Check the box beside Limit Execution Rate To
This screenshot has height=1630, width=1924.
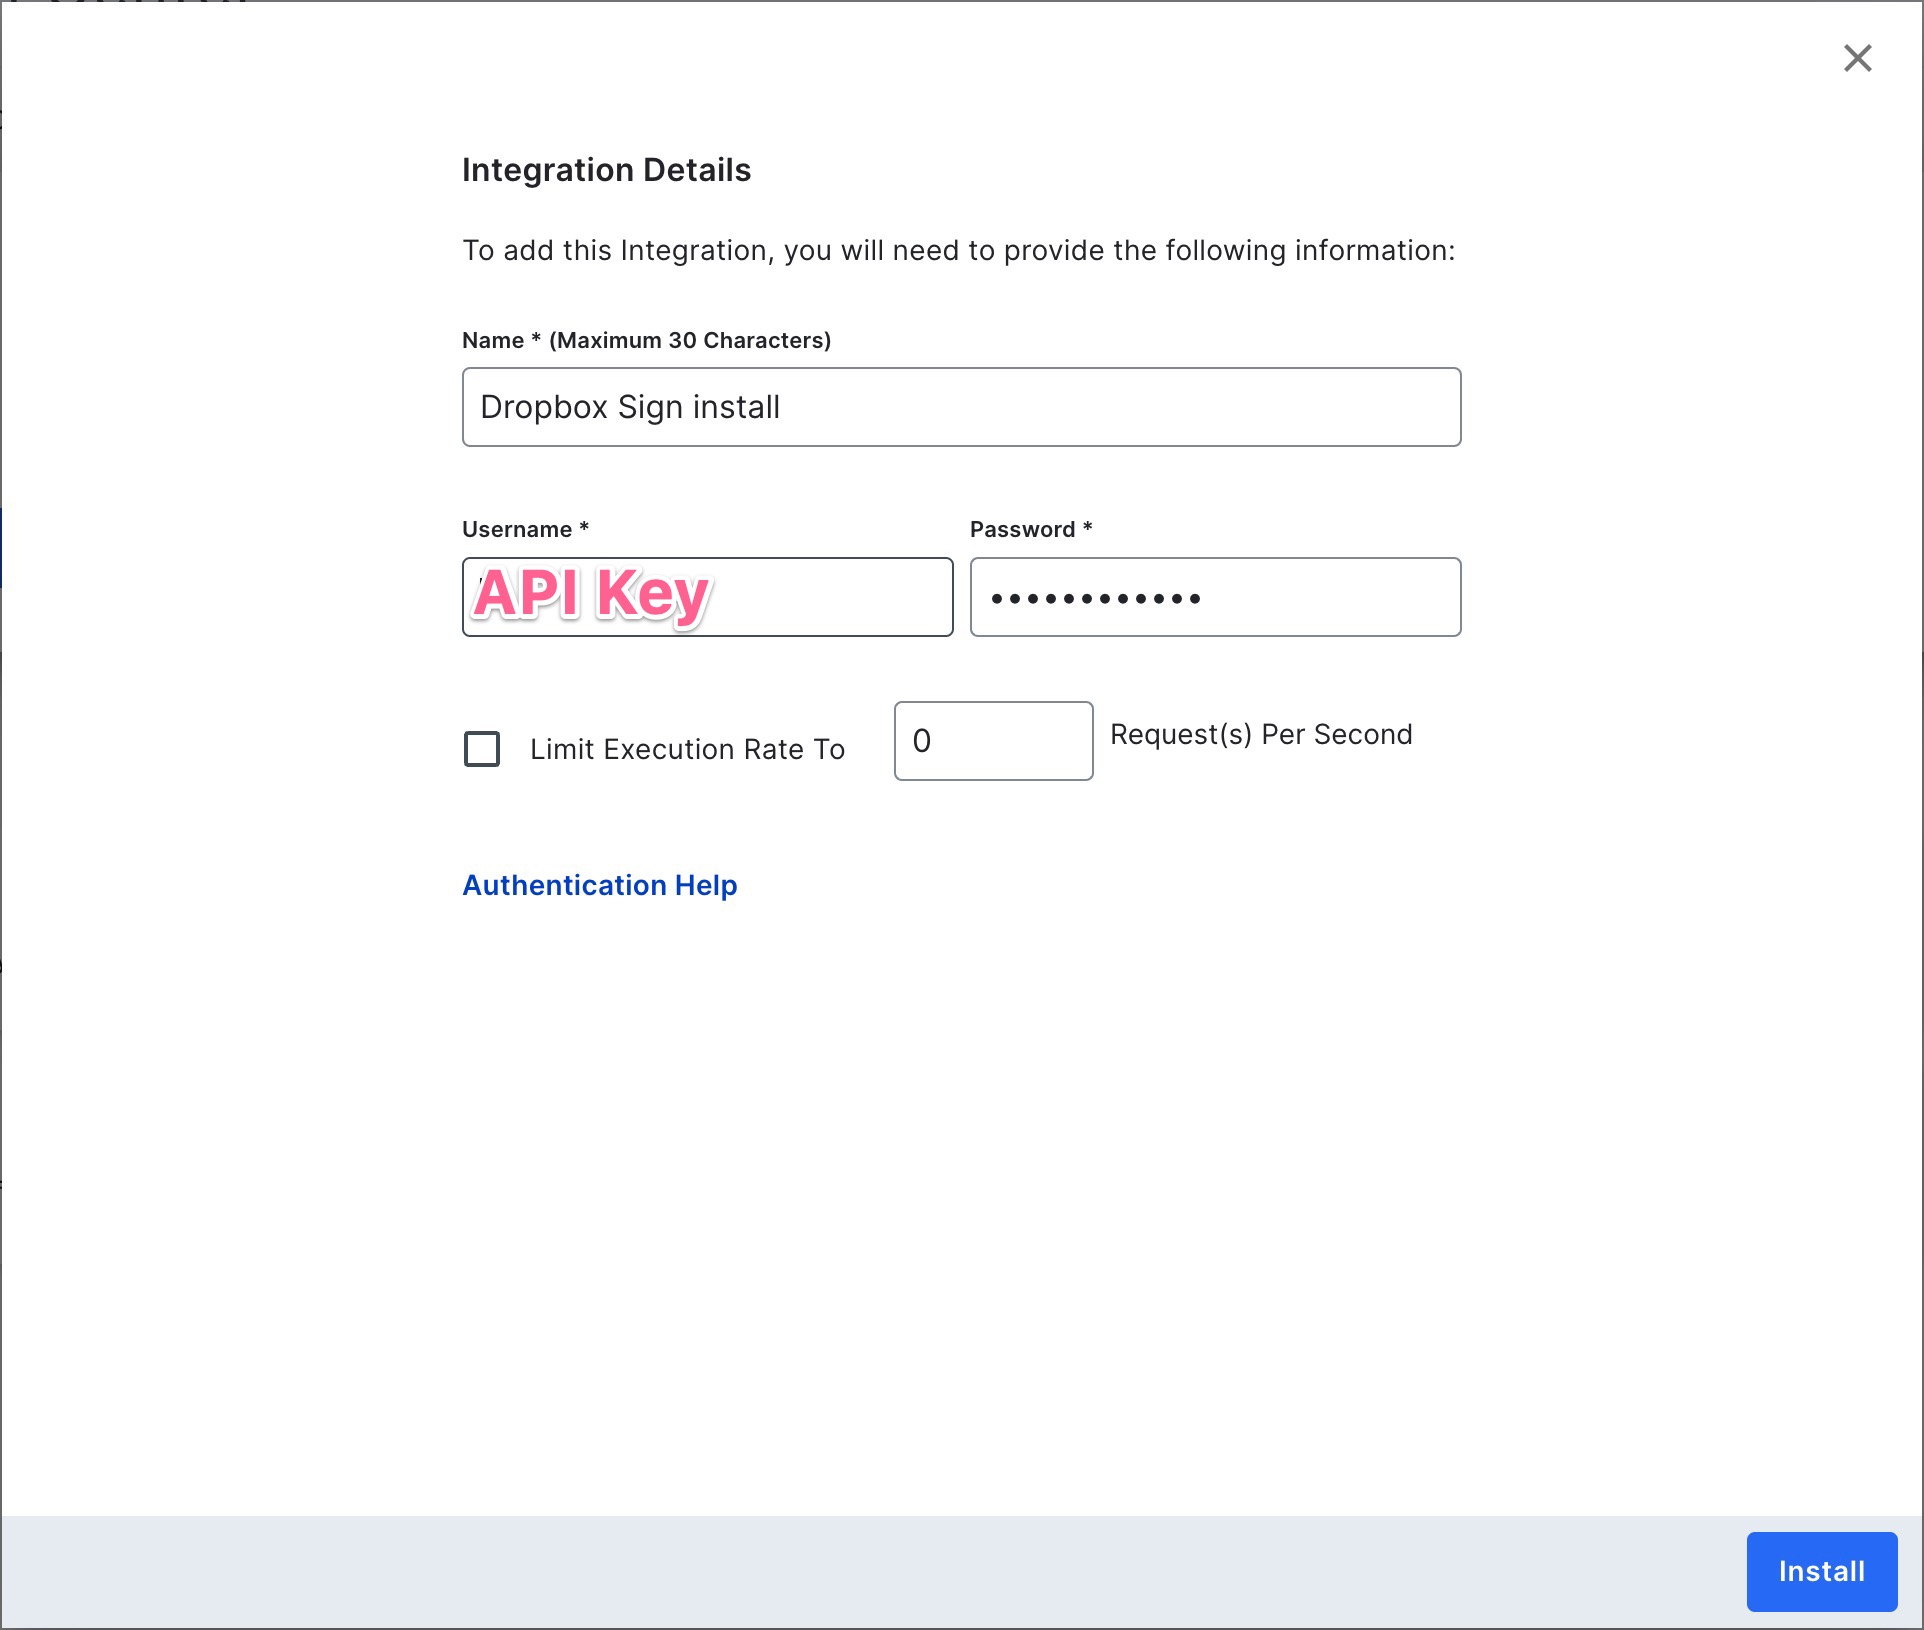(481, 749)
